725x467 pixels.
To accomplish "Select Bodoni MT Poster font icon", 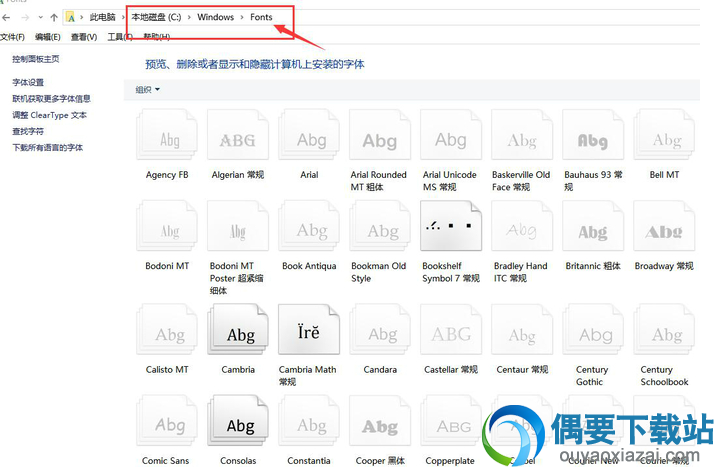I will coord(238,226).
